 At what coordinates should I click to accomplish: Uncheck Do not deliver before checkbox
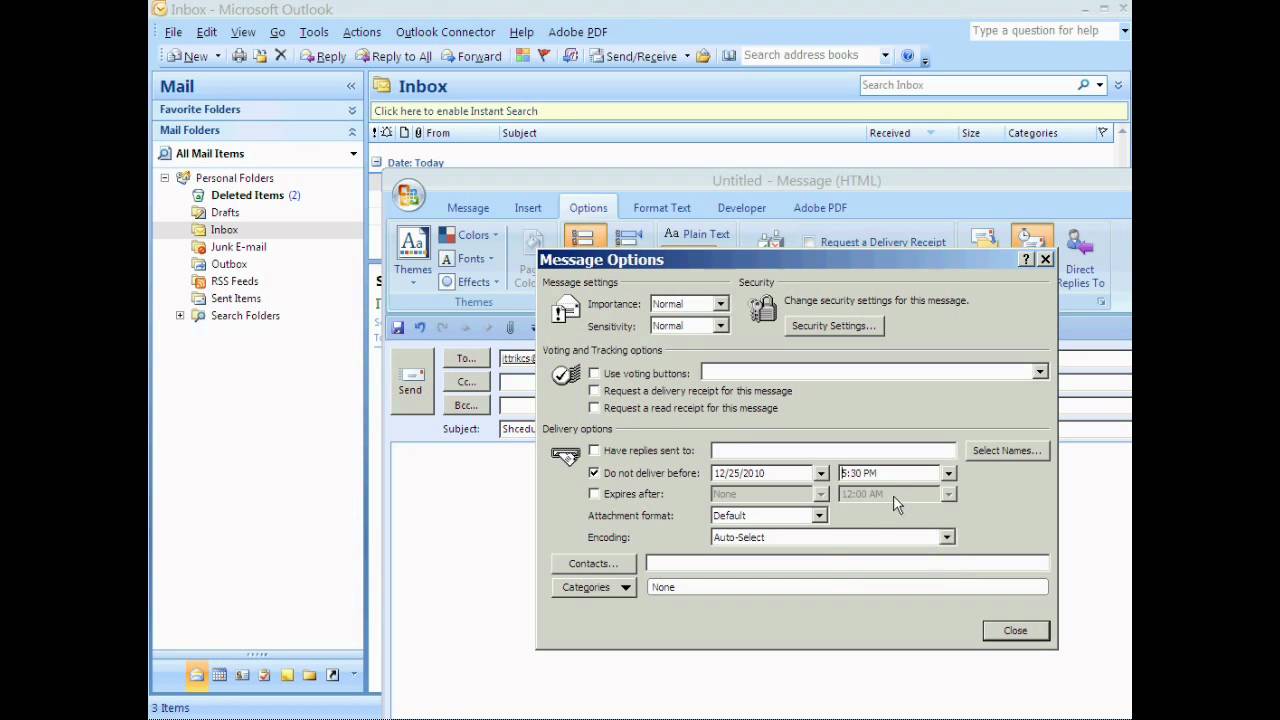[x=594, y=473]
